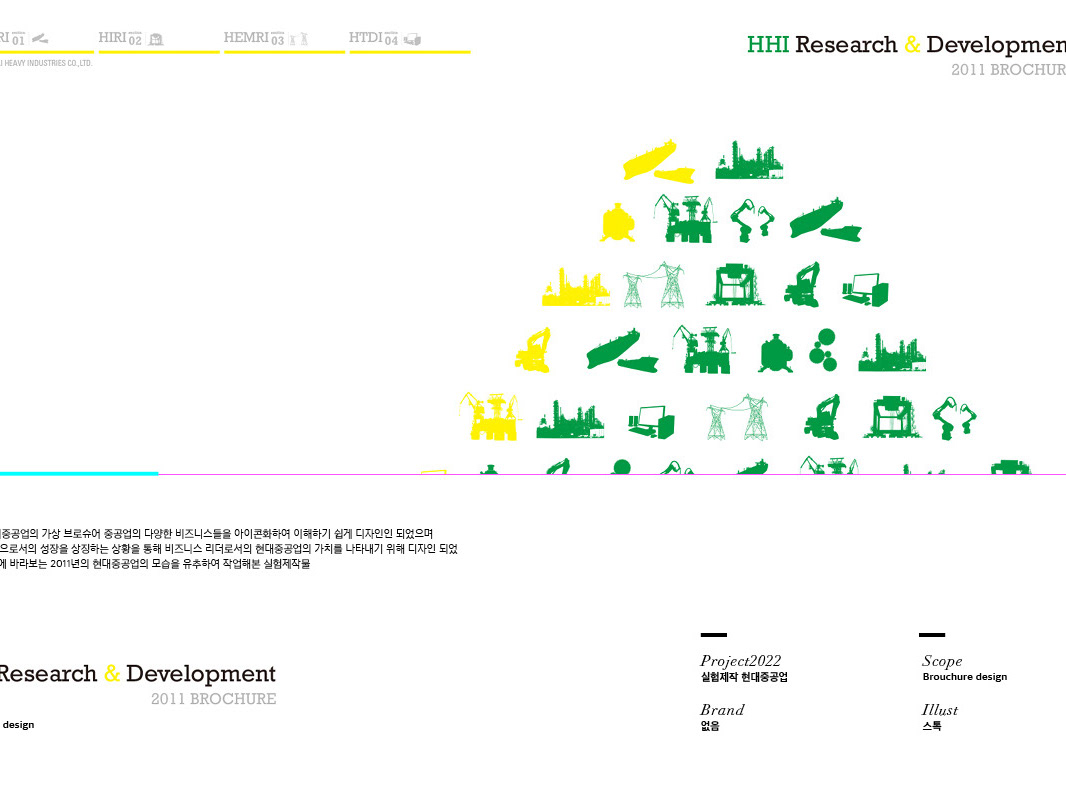This screenshot has width=1066, height=800.
Task: Click the 실험제작 현대중공업 text
Action: pyautogui.click(x=744, y=677)
